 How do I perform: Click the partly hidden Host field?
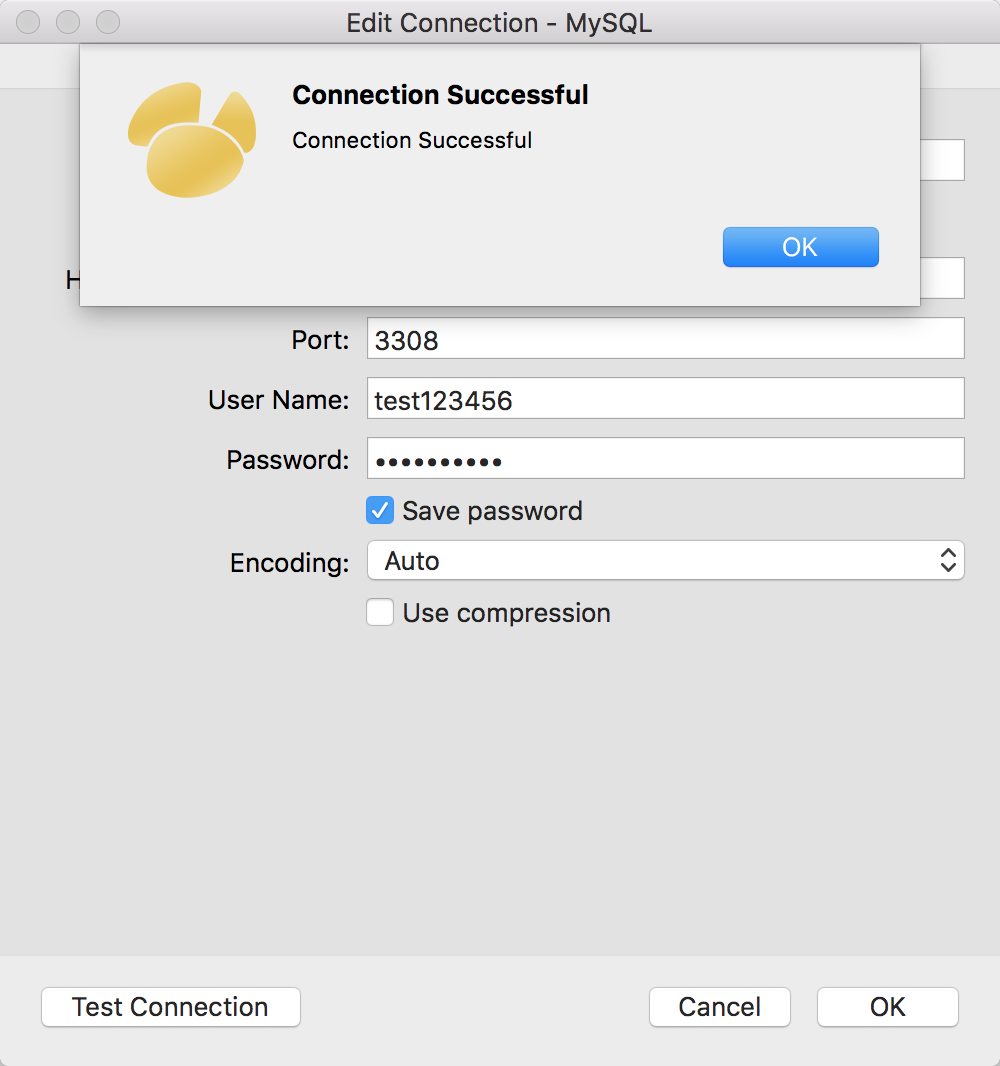tap(942, 279)
